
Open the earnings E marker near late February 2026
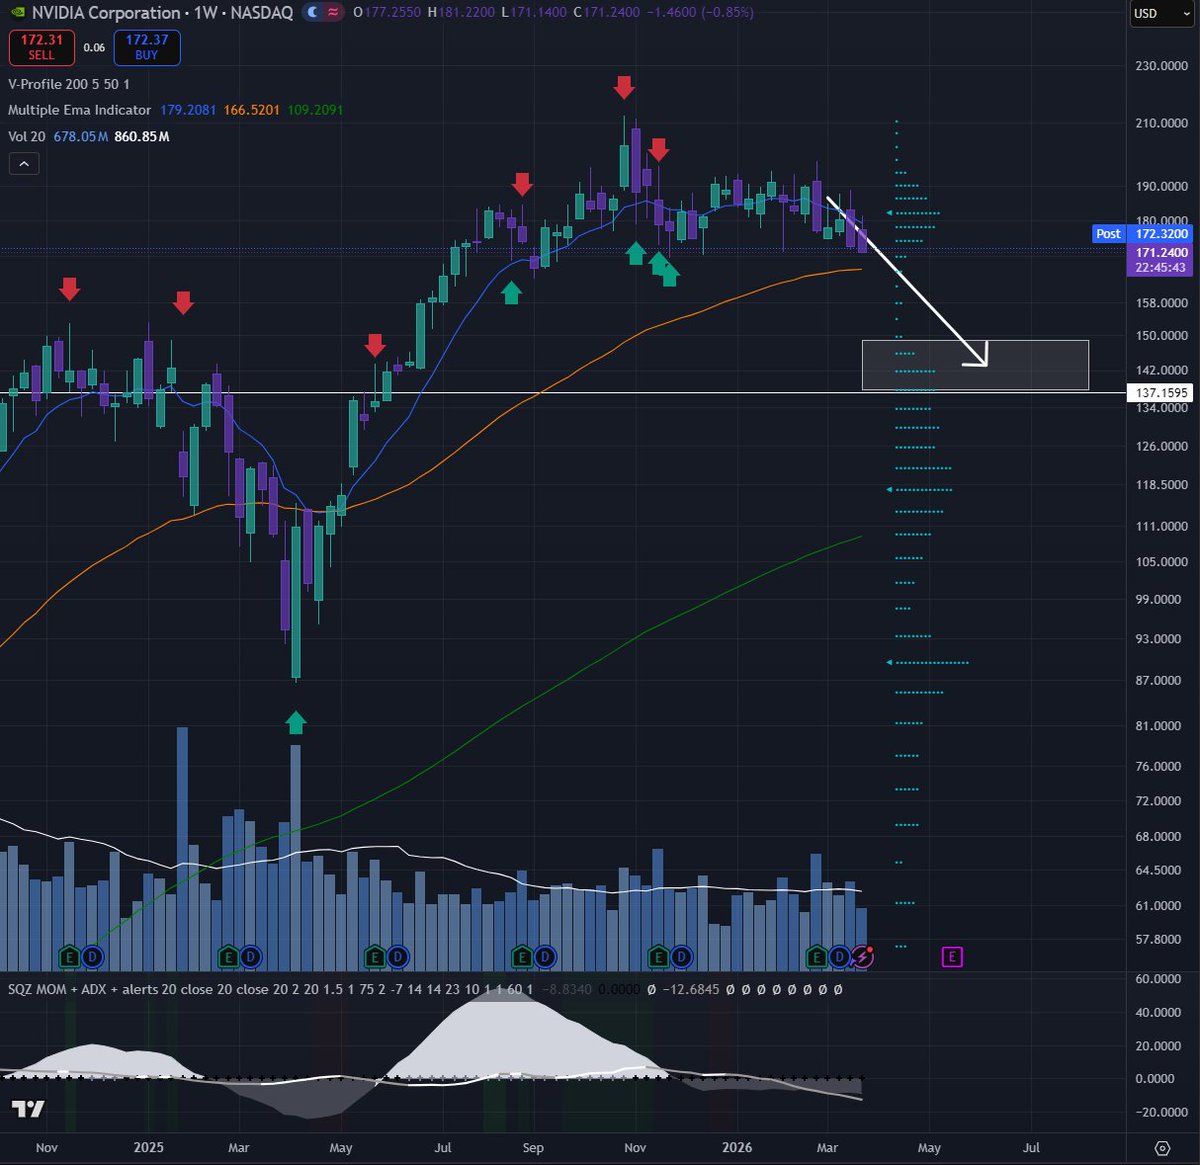pos(816,957)
